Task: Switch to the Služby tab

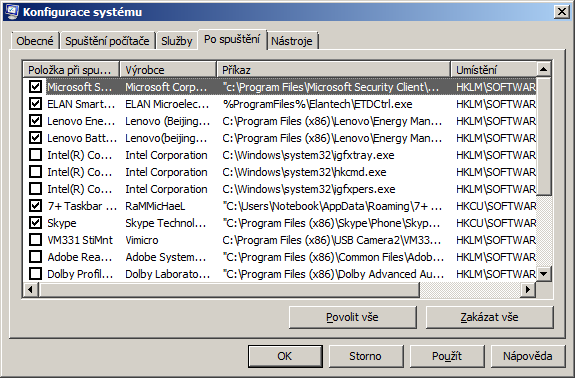Action: (176, 41)
